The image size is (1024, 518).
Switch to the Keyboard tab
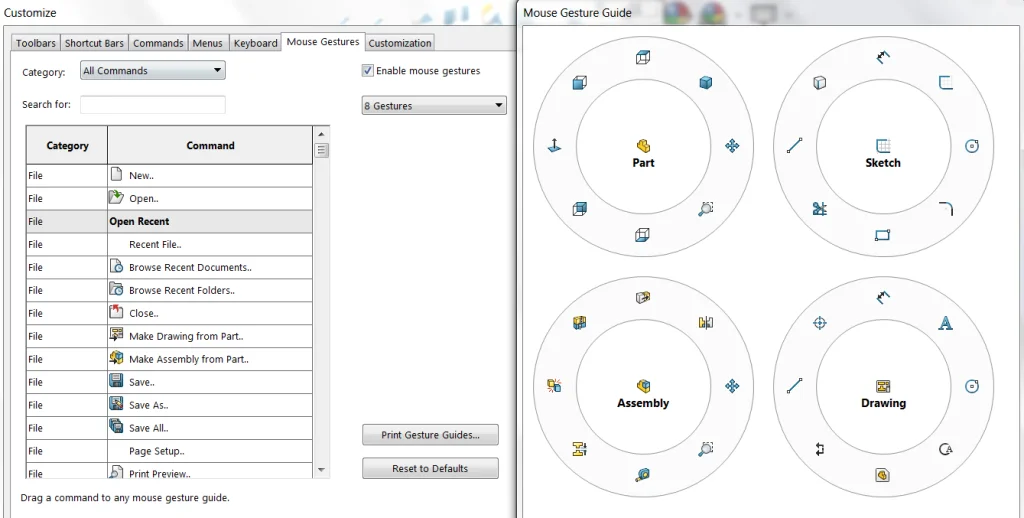tap(255, 43)
